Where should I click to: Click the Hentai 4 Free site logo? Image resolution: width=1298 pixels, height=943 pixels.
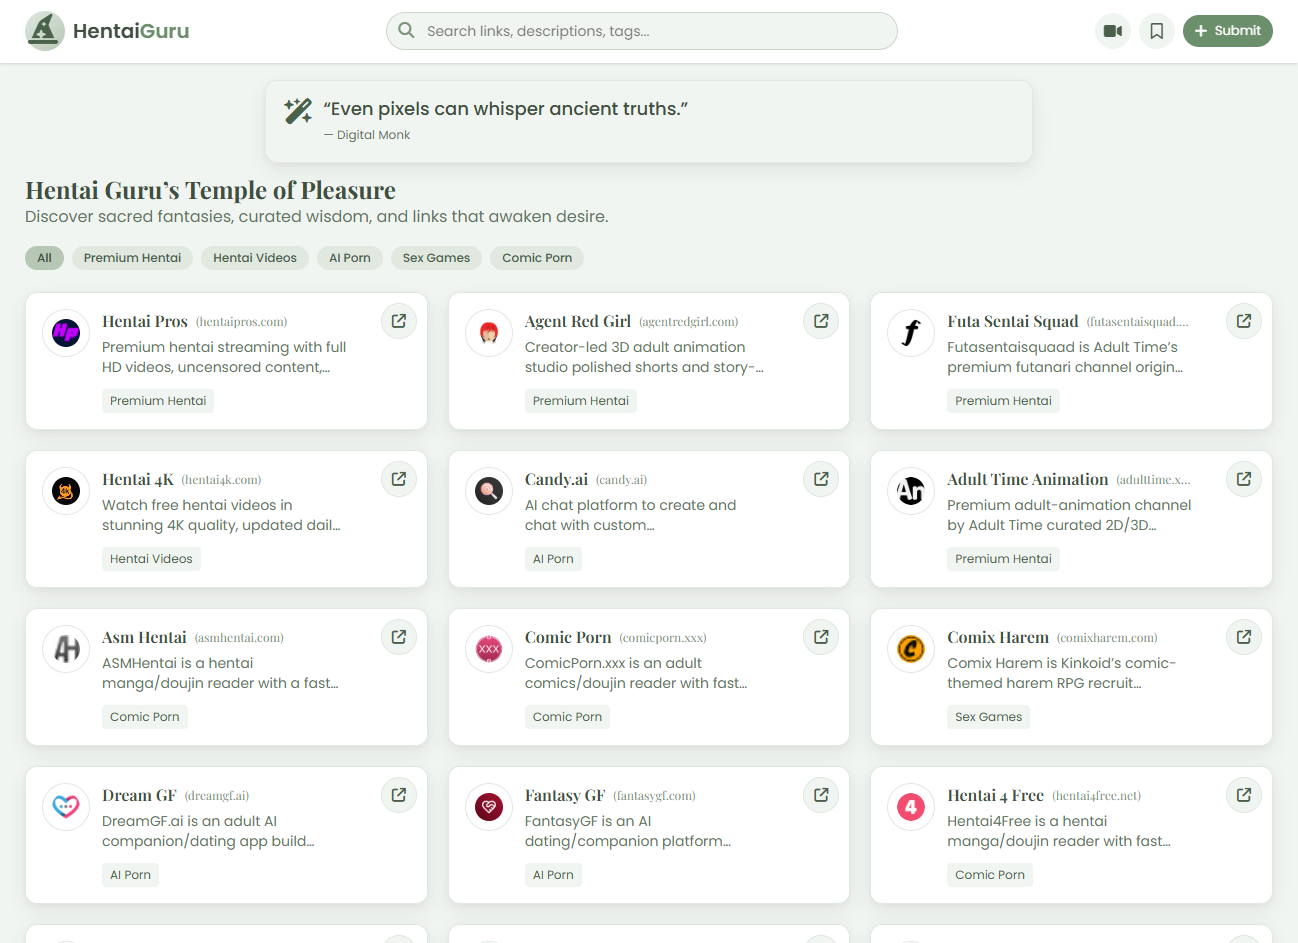tap(911, 807)
